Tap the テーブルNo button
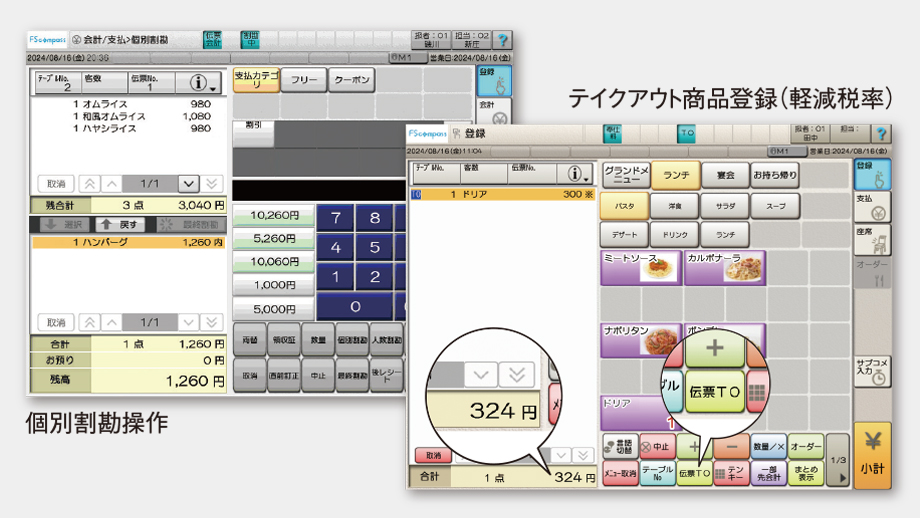 point(657,473)
